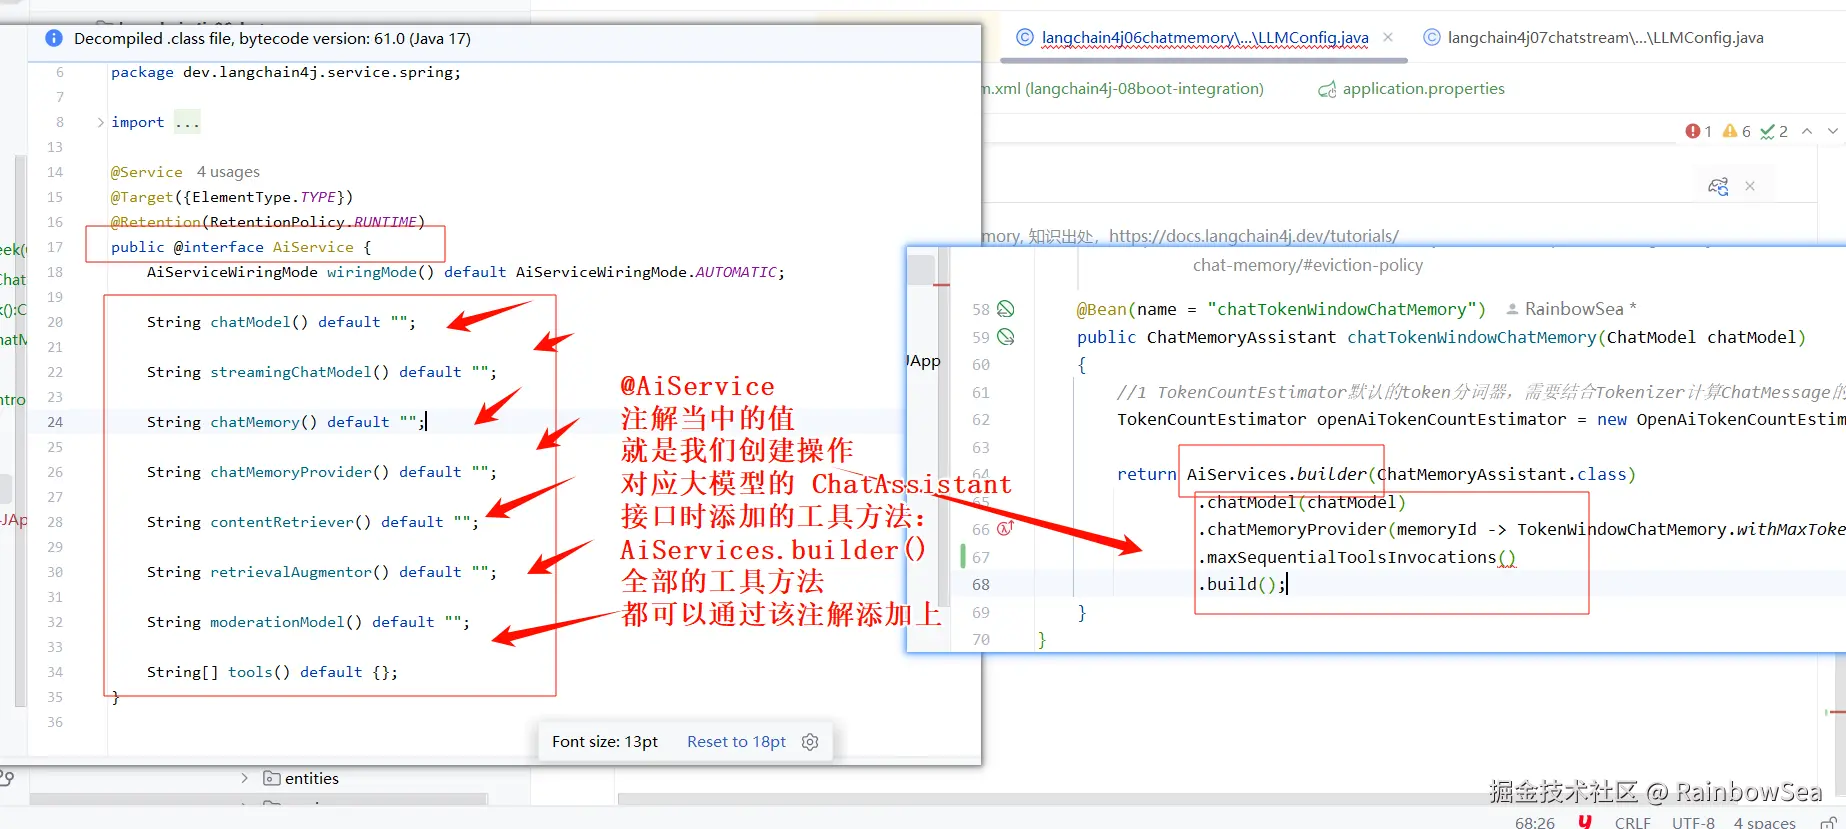The image size is (1846, 829).
Task: Click Reset to 18pt link
Action: [736, 742]
